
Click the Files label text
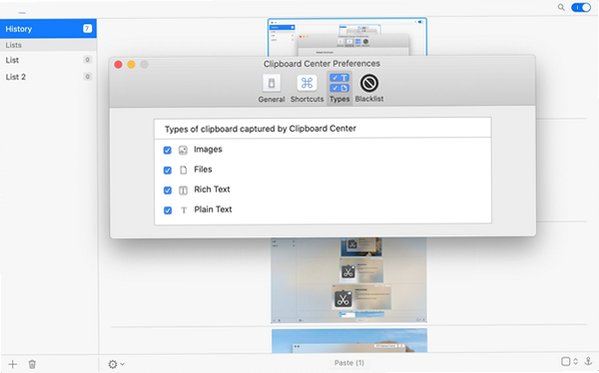[203, 169]
